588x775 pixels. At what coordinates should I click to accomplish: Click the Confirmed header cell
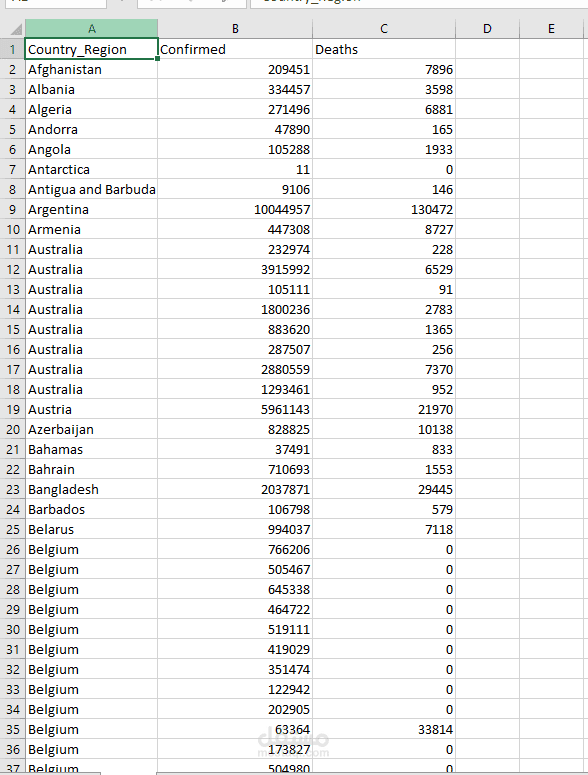coord(235,49)
